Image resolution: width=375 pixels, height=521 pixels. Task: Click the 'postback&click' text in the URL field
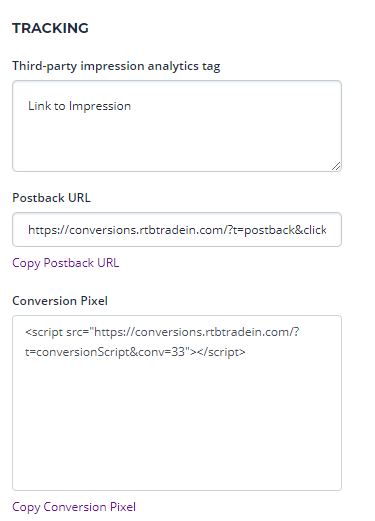(x=285, y=230)
